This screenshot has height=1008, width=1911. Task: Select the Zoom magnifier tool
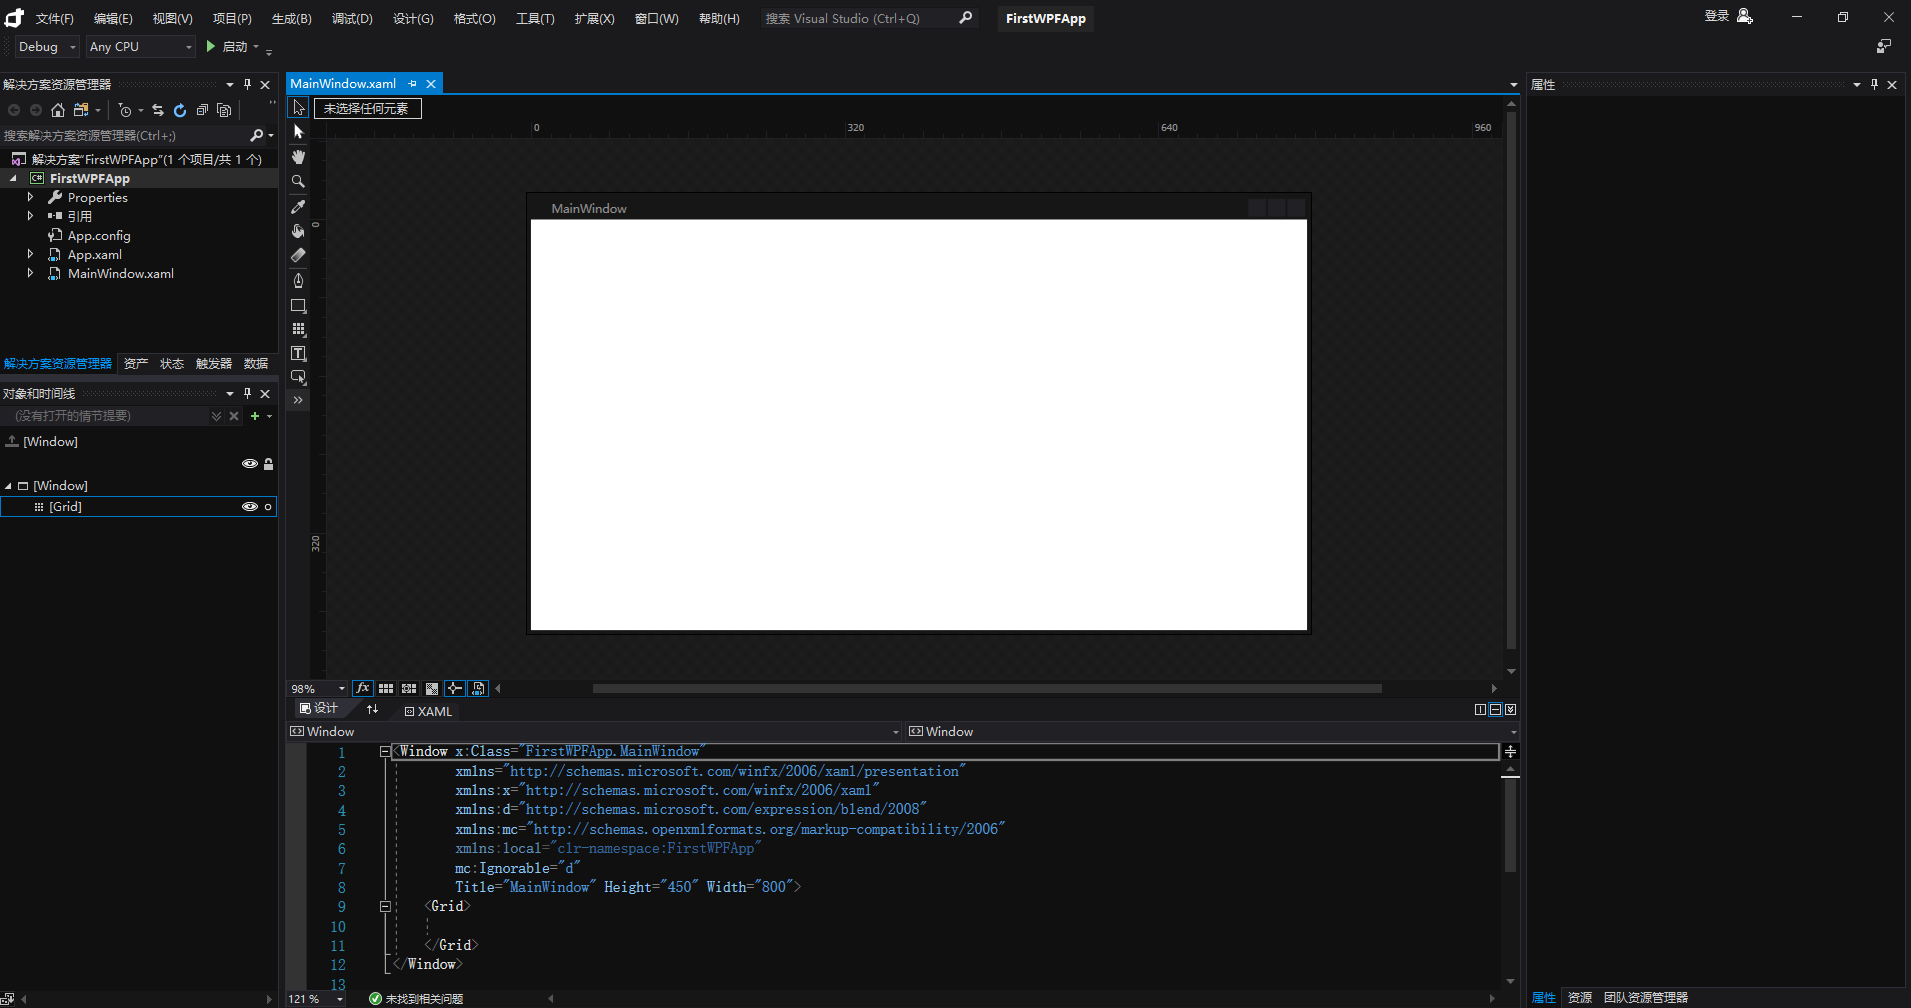coord(298,182)
